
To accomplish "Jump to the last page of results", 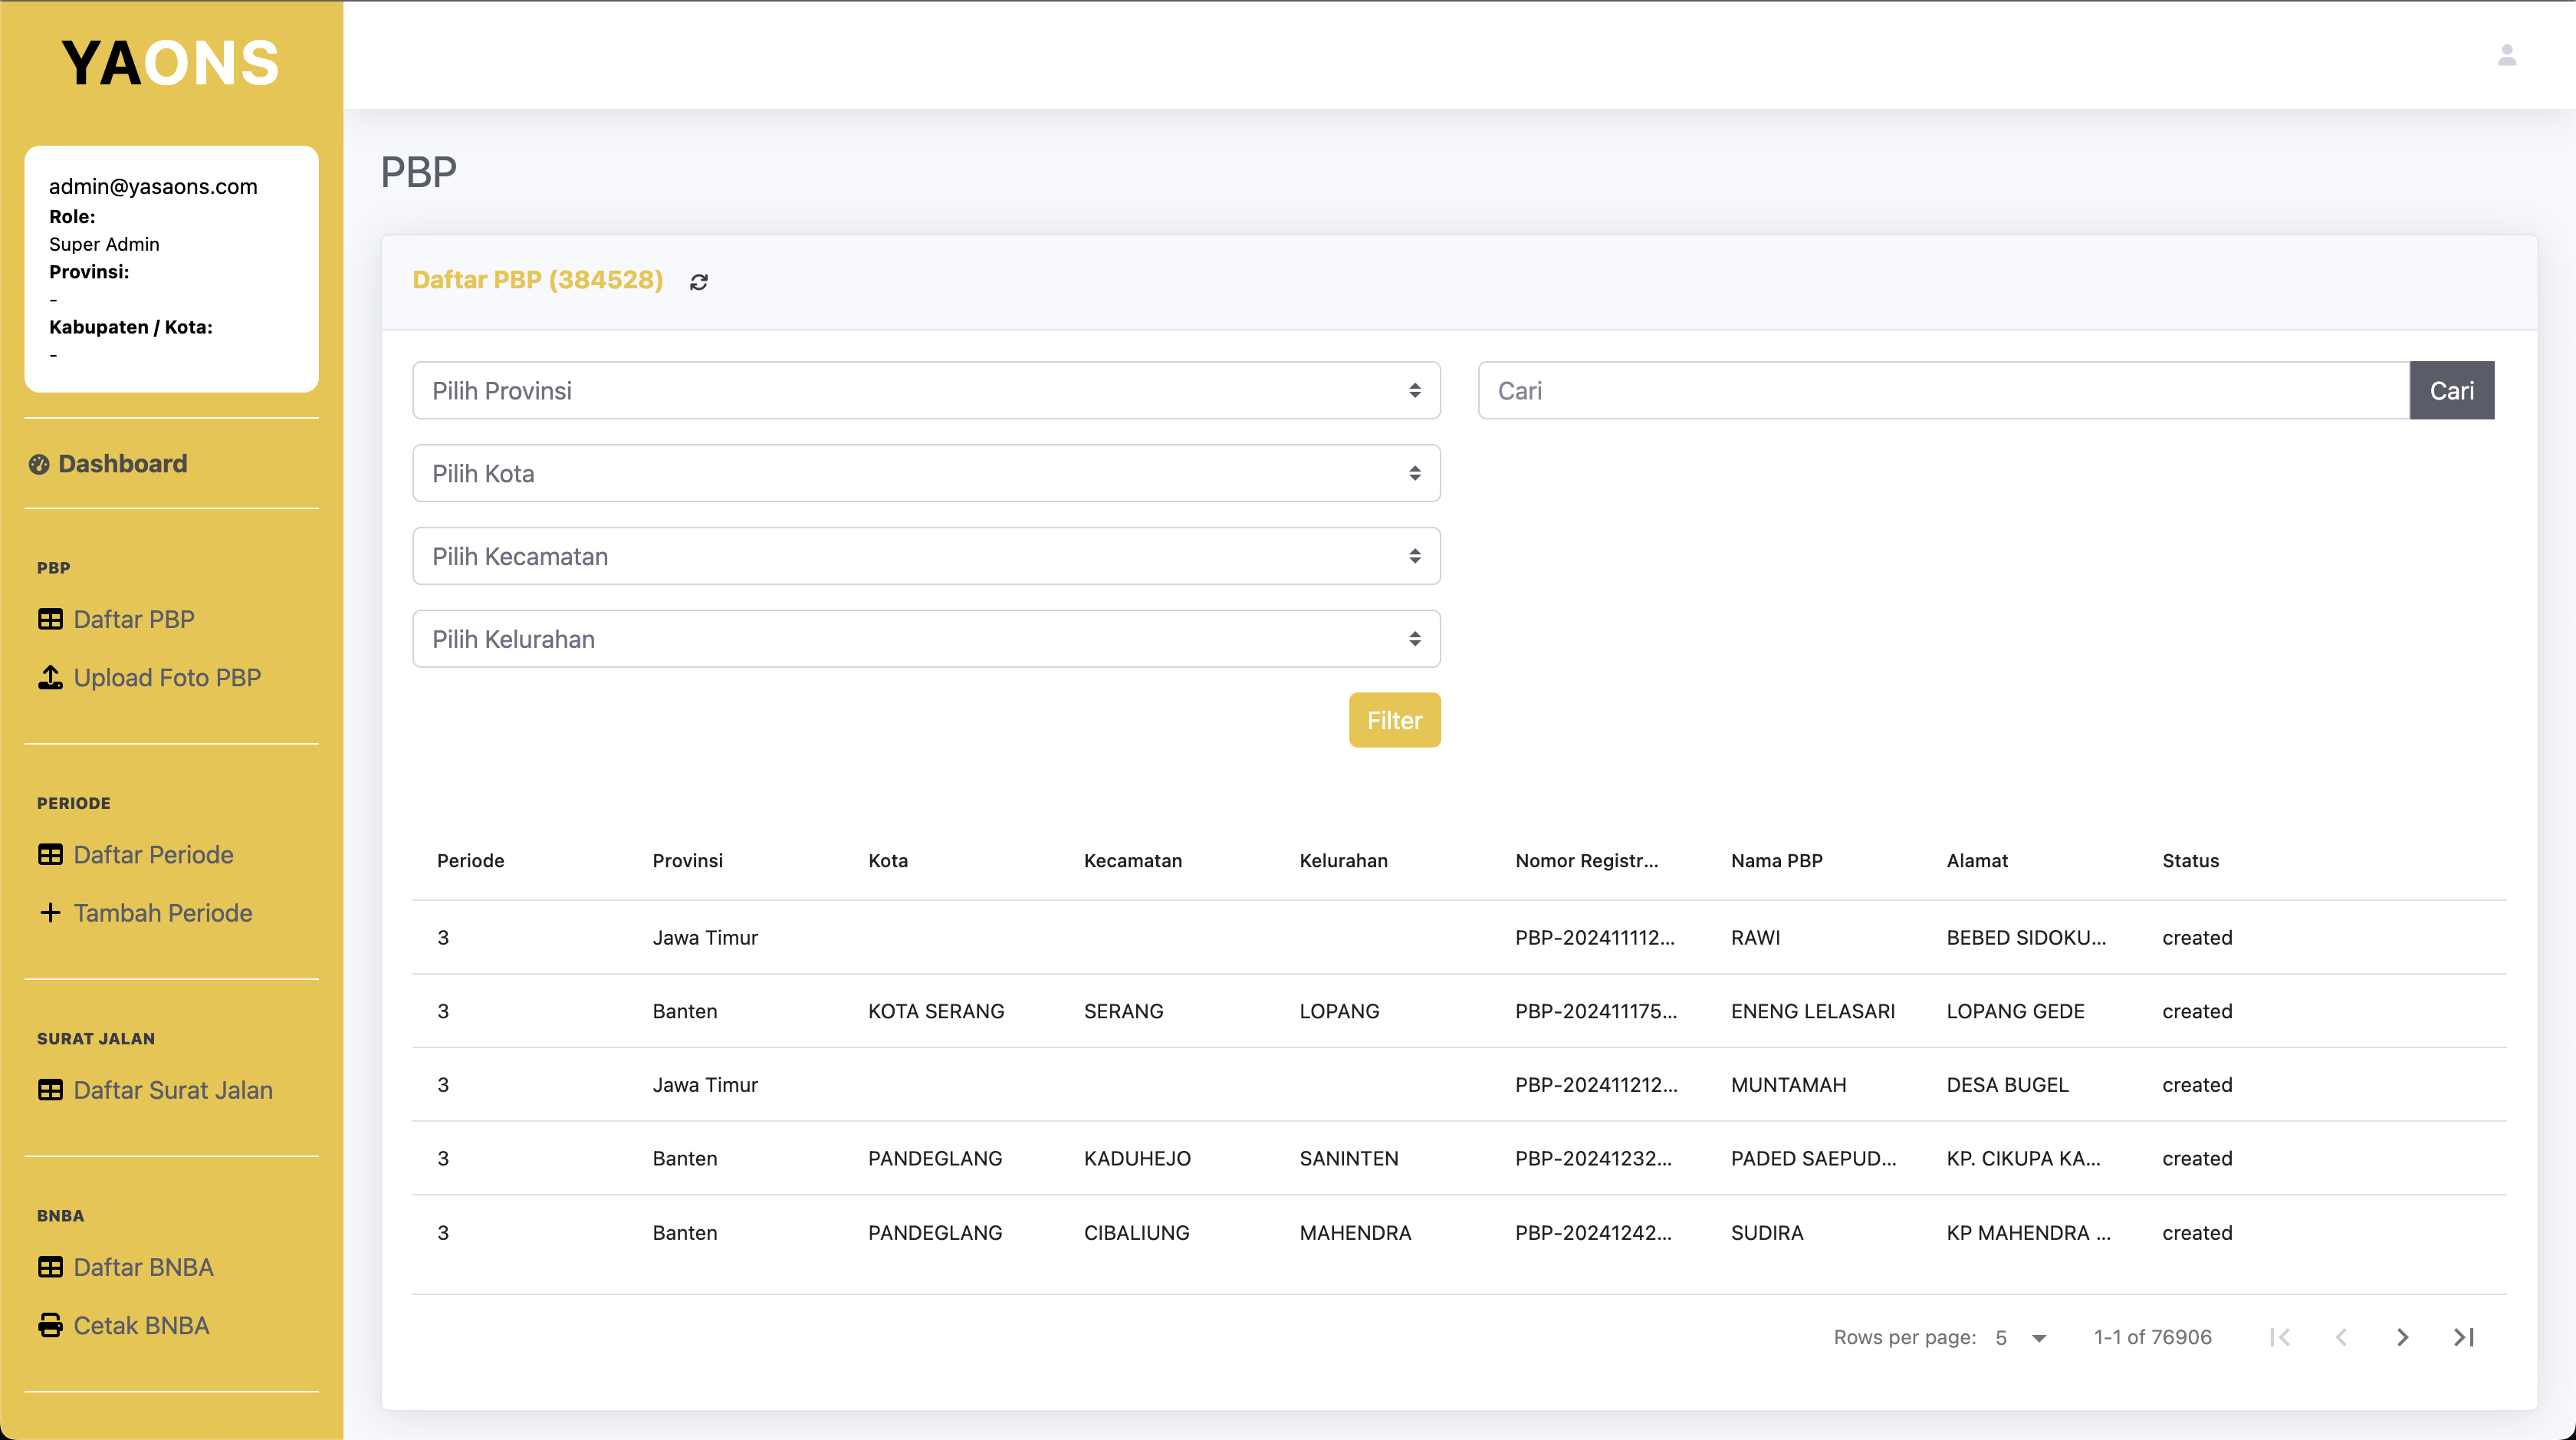I will click(2464, 1337).
